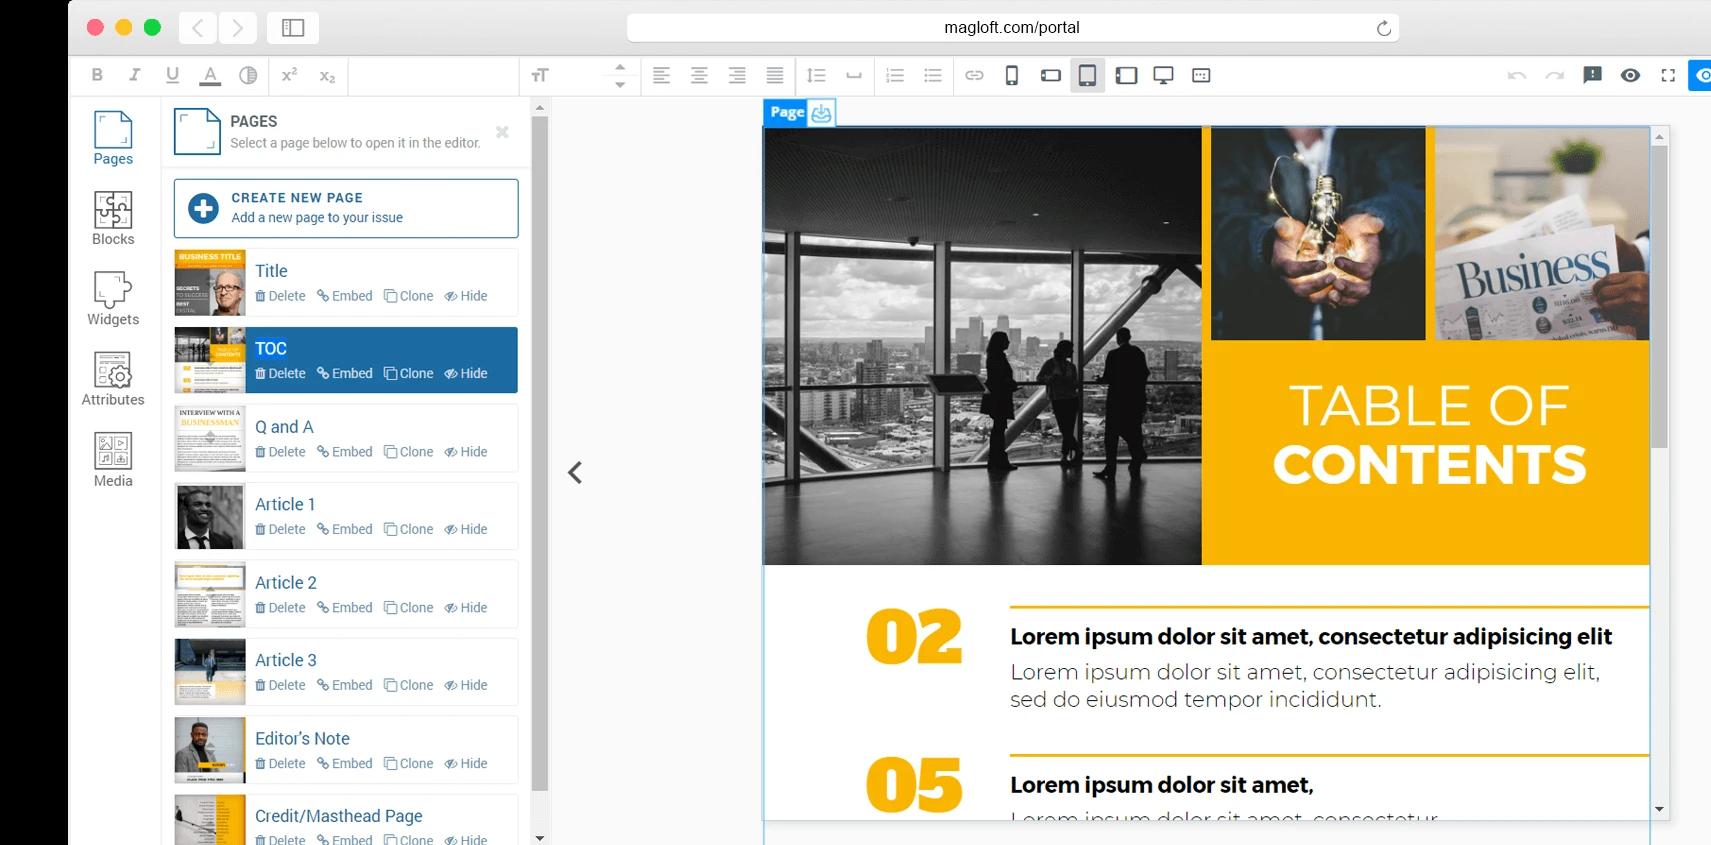Open the Widgets panel

point(112,298)
